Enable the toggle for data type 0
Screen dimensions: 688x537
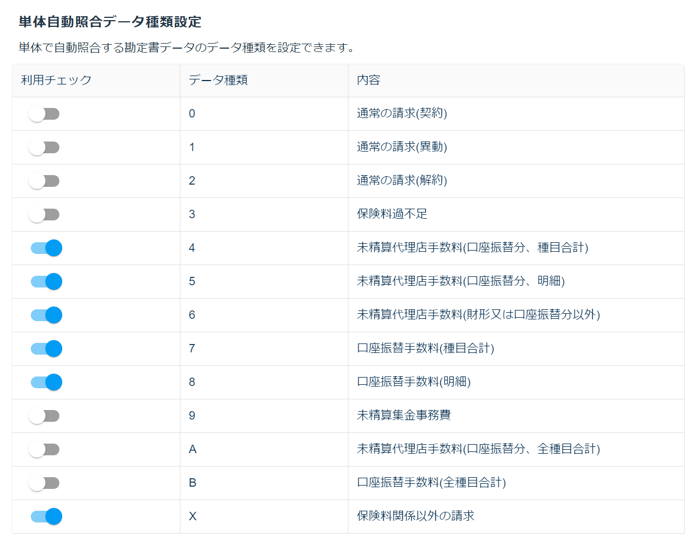pos(44,114)
